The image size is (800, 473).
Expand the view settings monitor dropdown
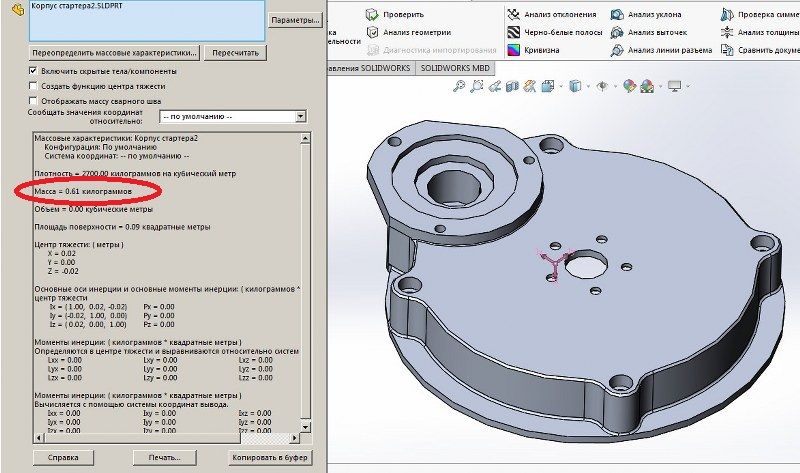click(688, 87)
